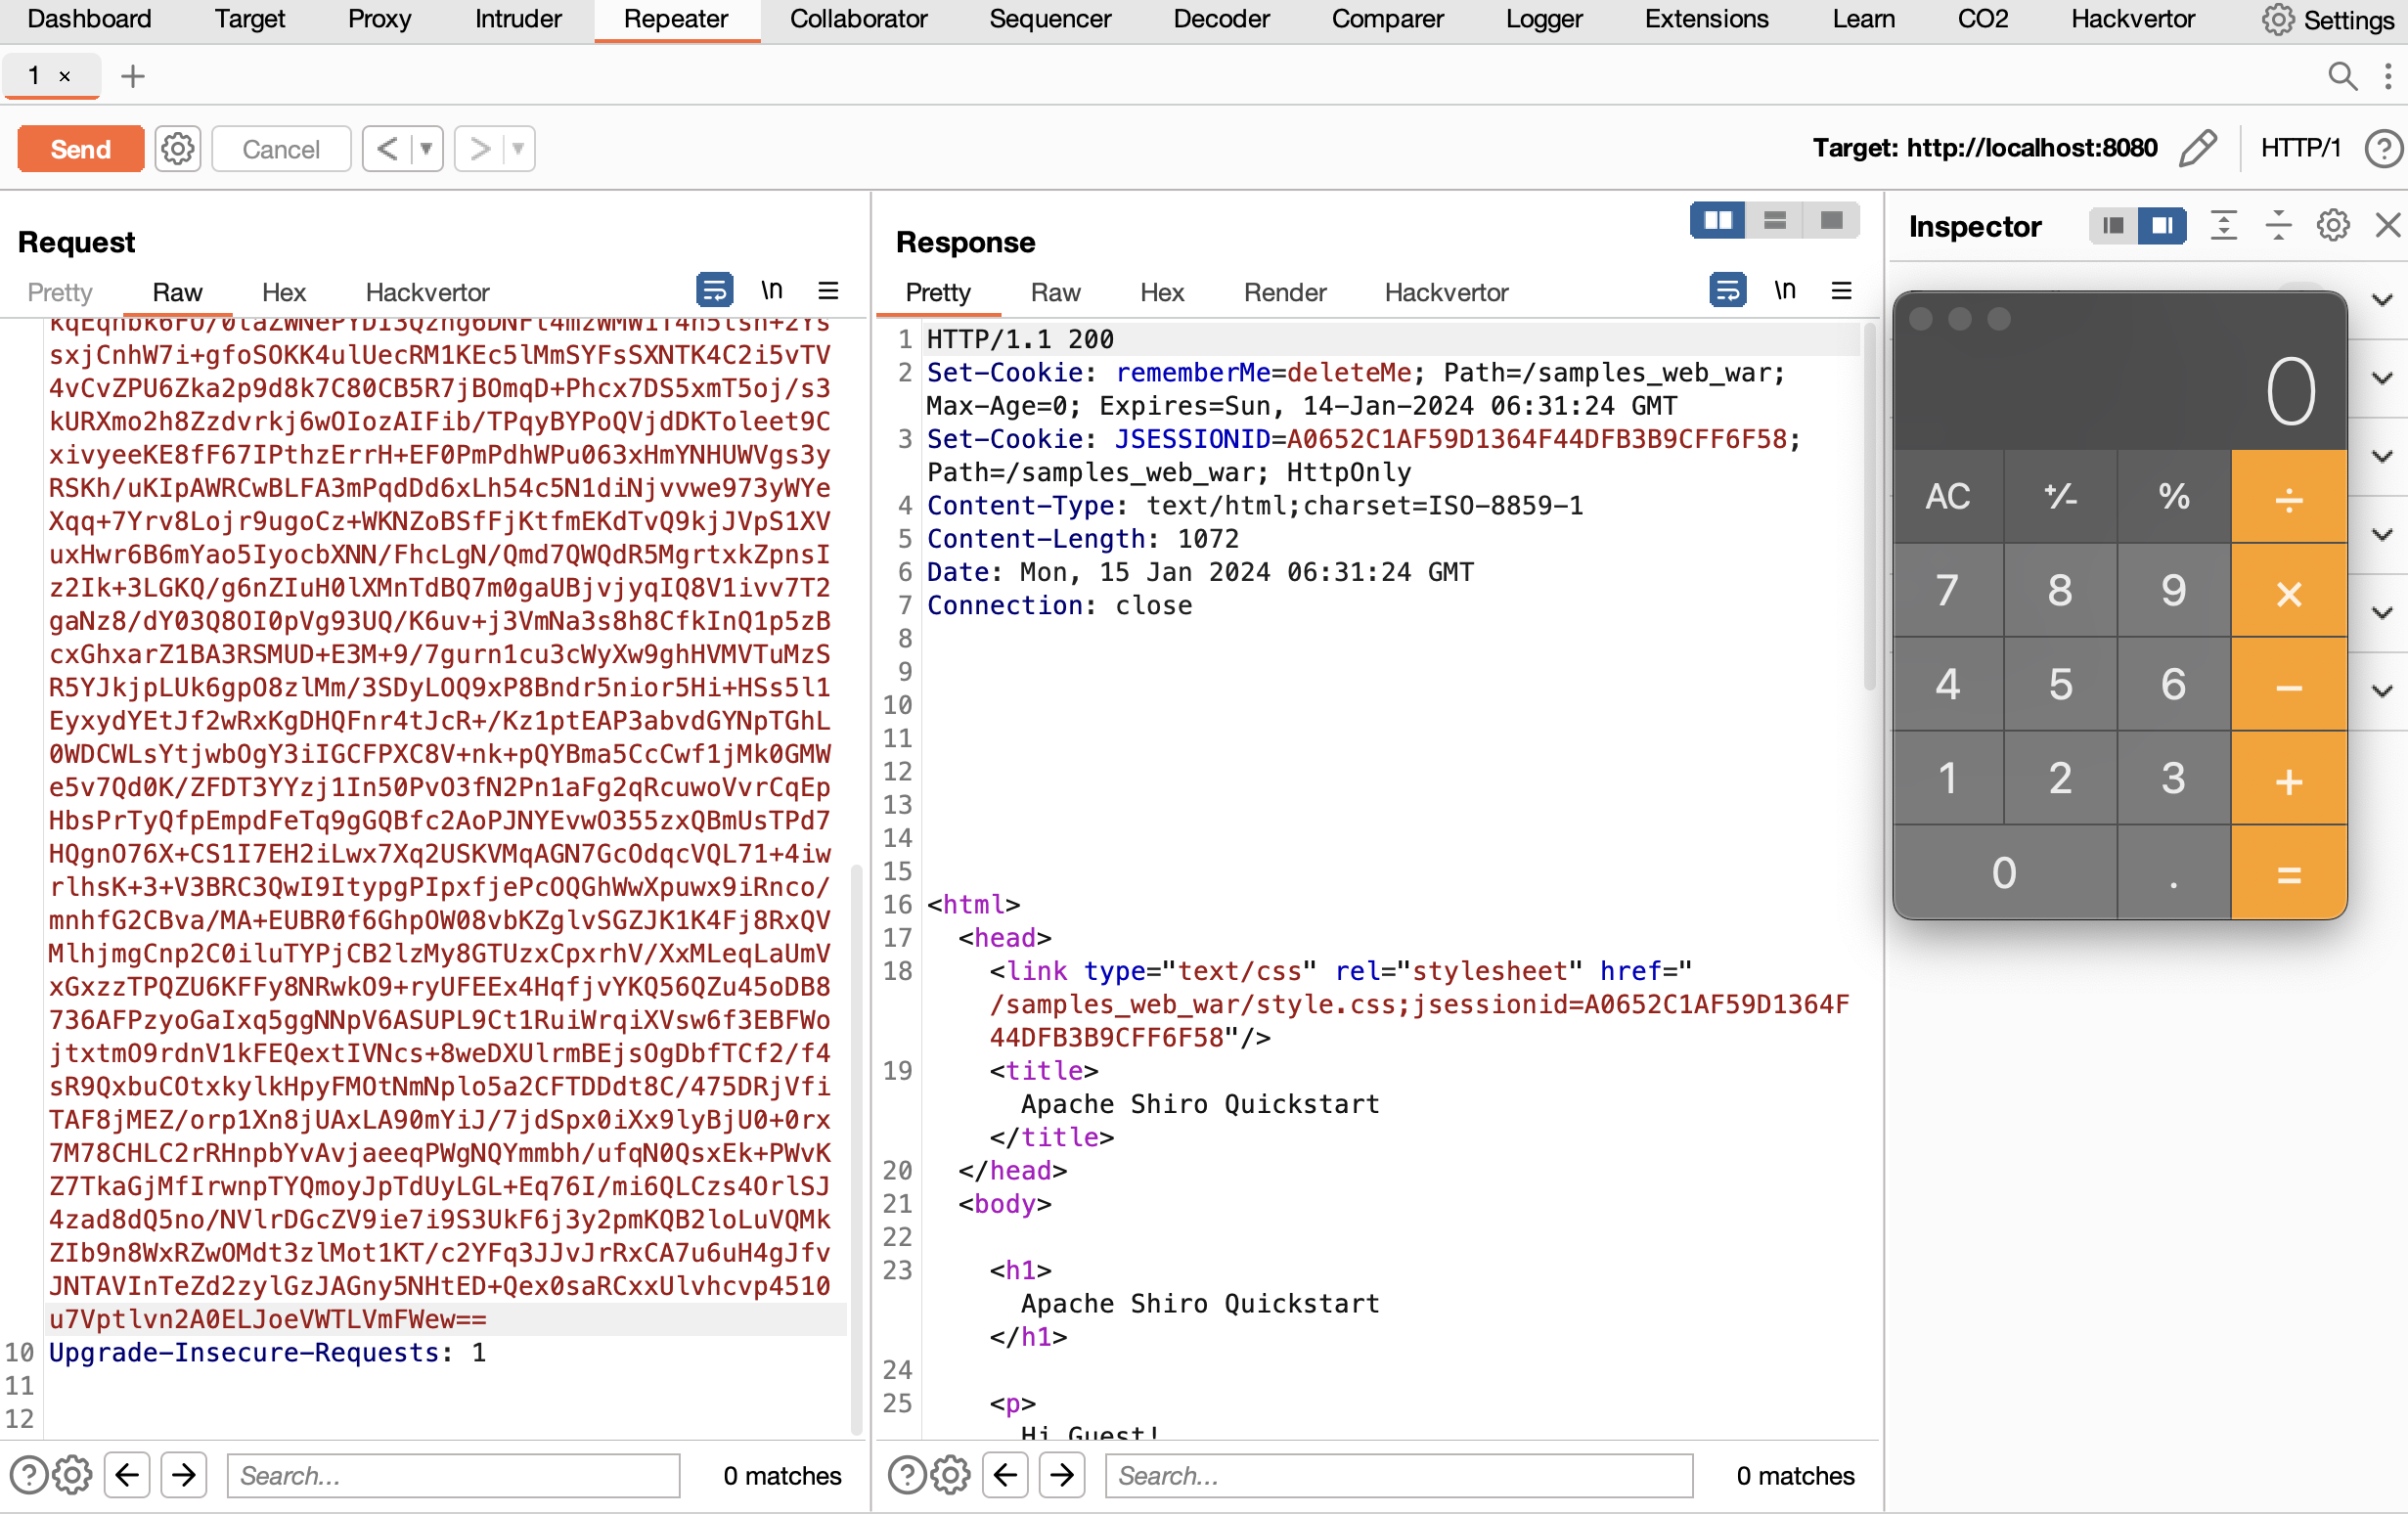Toggle response non-printable characters \n
This screenshot has height=1514, width=2408.
[1785, 291]
